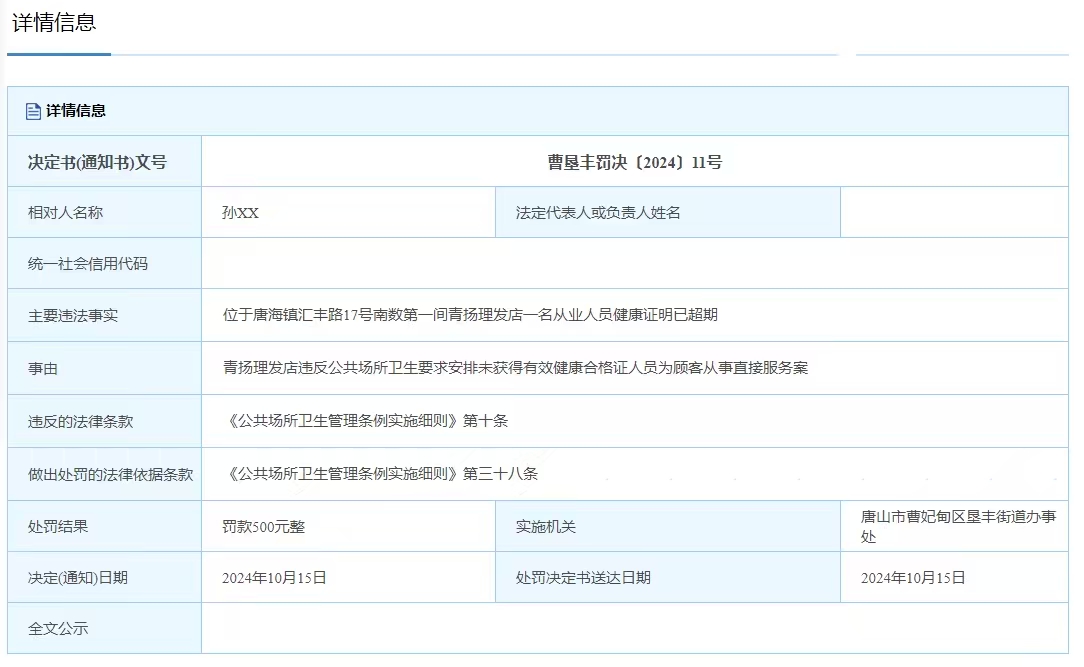Select the 详情信息 tab at top
Screen dimensions: 1084x667
point(54,23)
